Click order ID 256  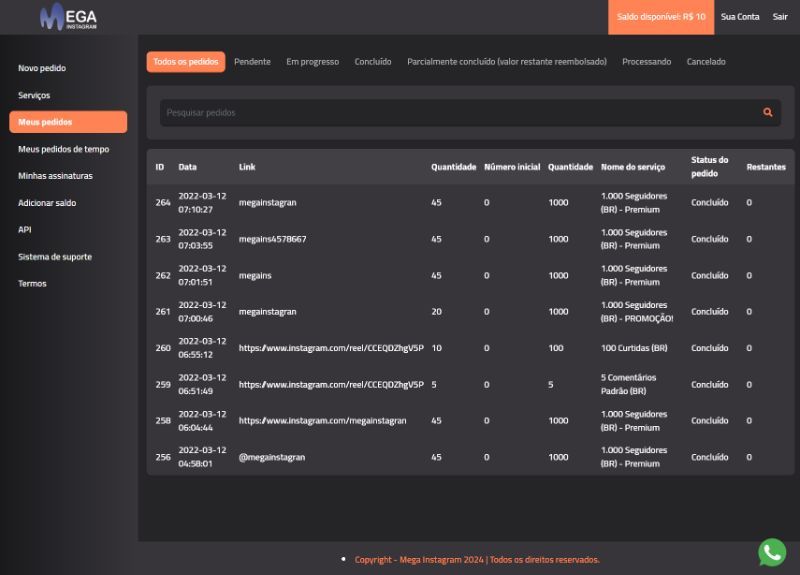(x=163, y=457)
